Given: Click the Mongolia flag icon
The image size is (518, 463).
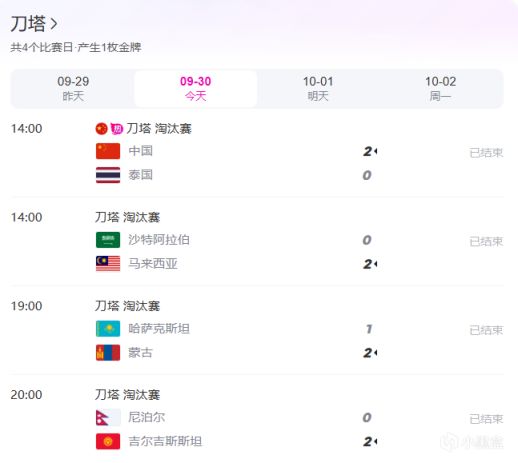Looking at the screenshot, I should [x=108, y=353].
